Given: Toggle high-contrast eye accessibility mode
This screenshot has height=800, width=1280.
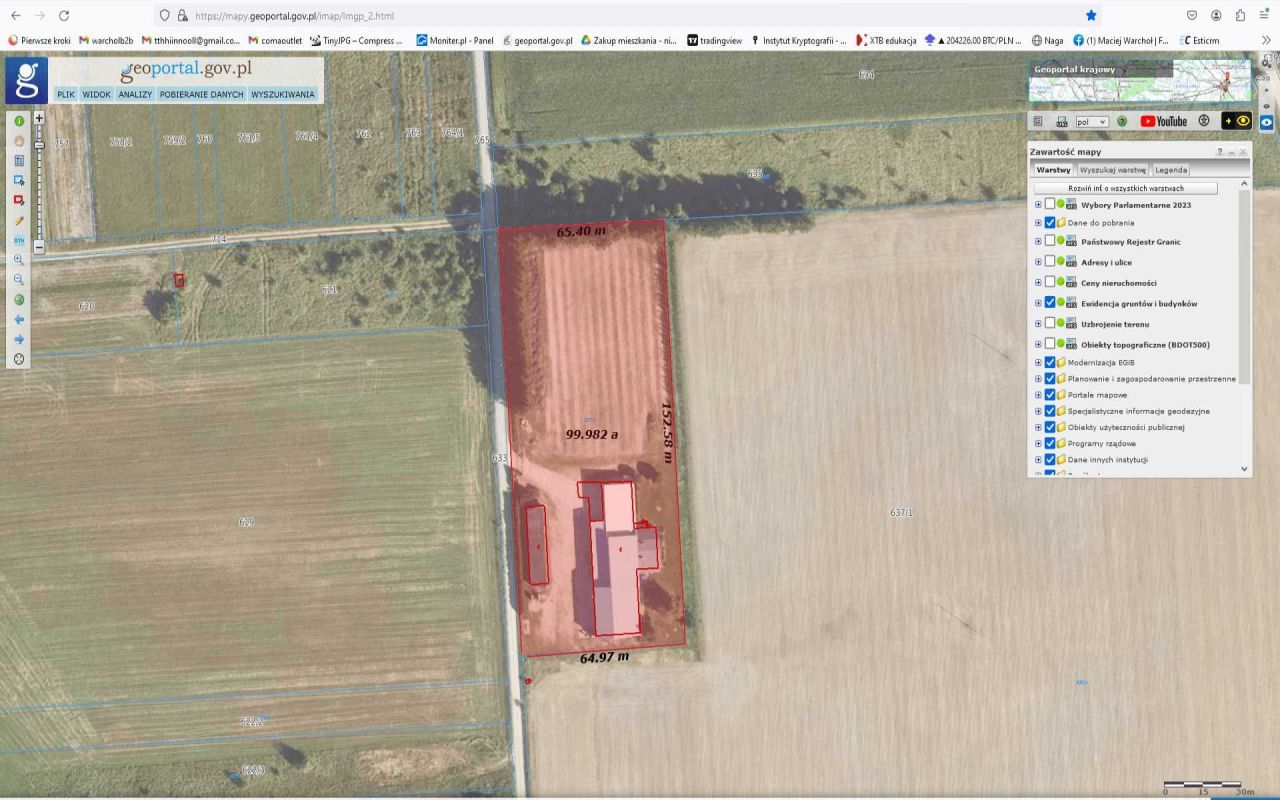Looking at the screenshot, I should click(x=1243, y=121).
